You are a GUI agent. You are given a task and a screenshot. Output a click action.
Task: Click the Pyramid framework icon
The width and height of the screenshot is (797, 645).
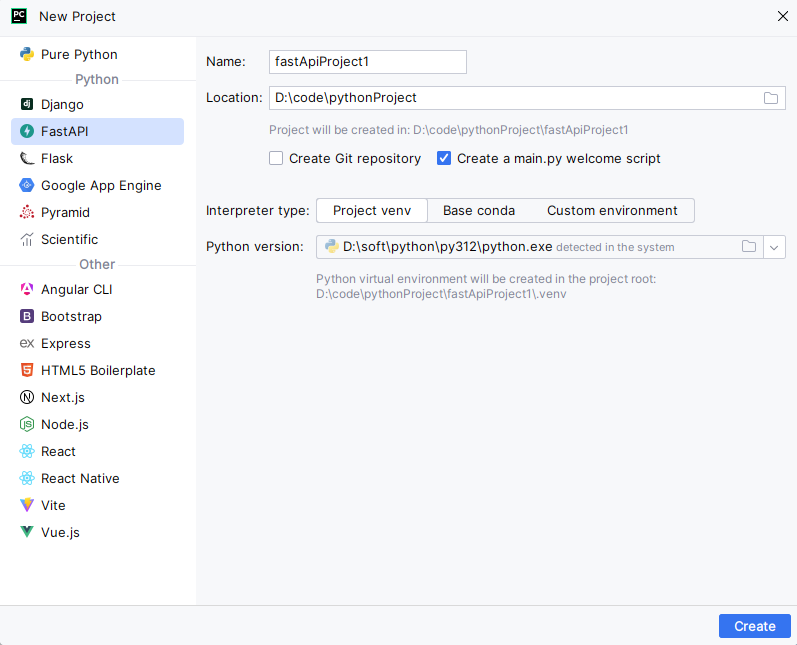[27, 212]
